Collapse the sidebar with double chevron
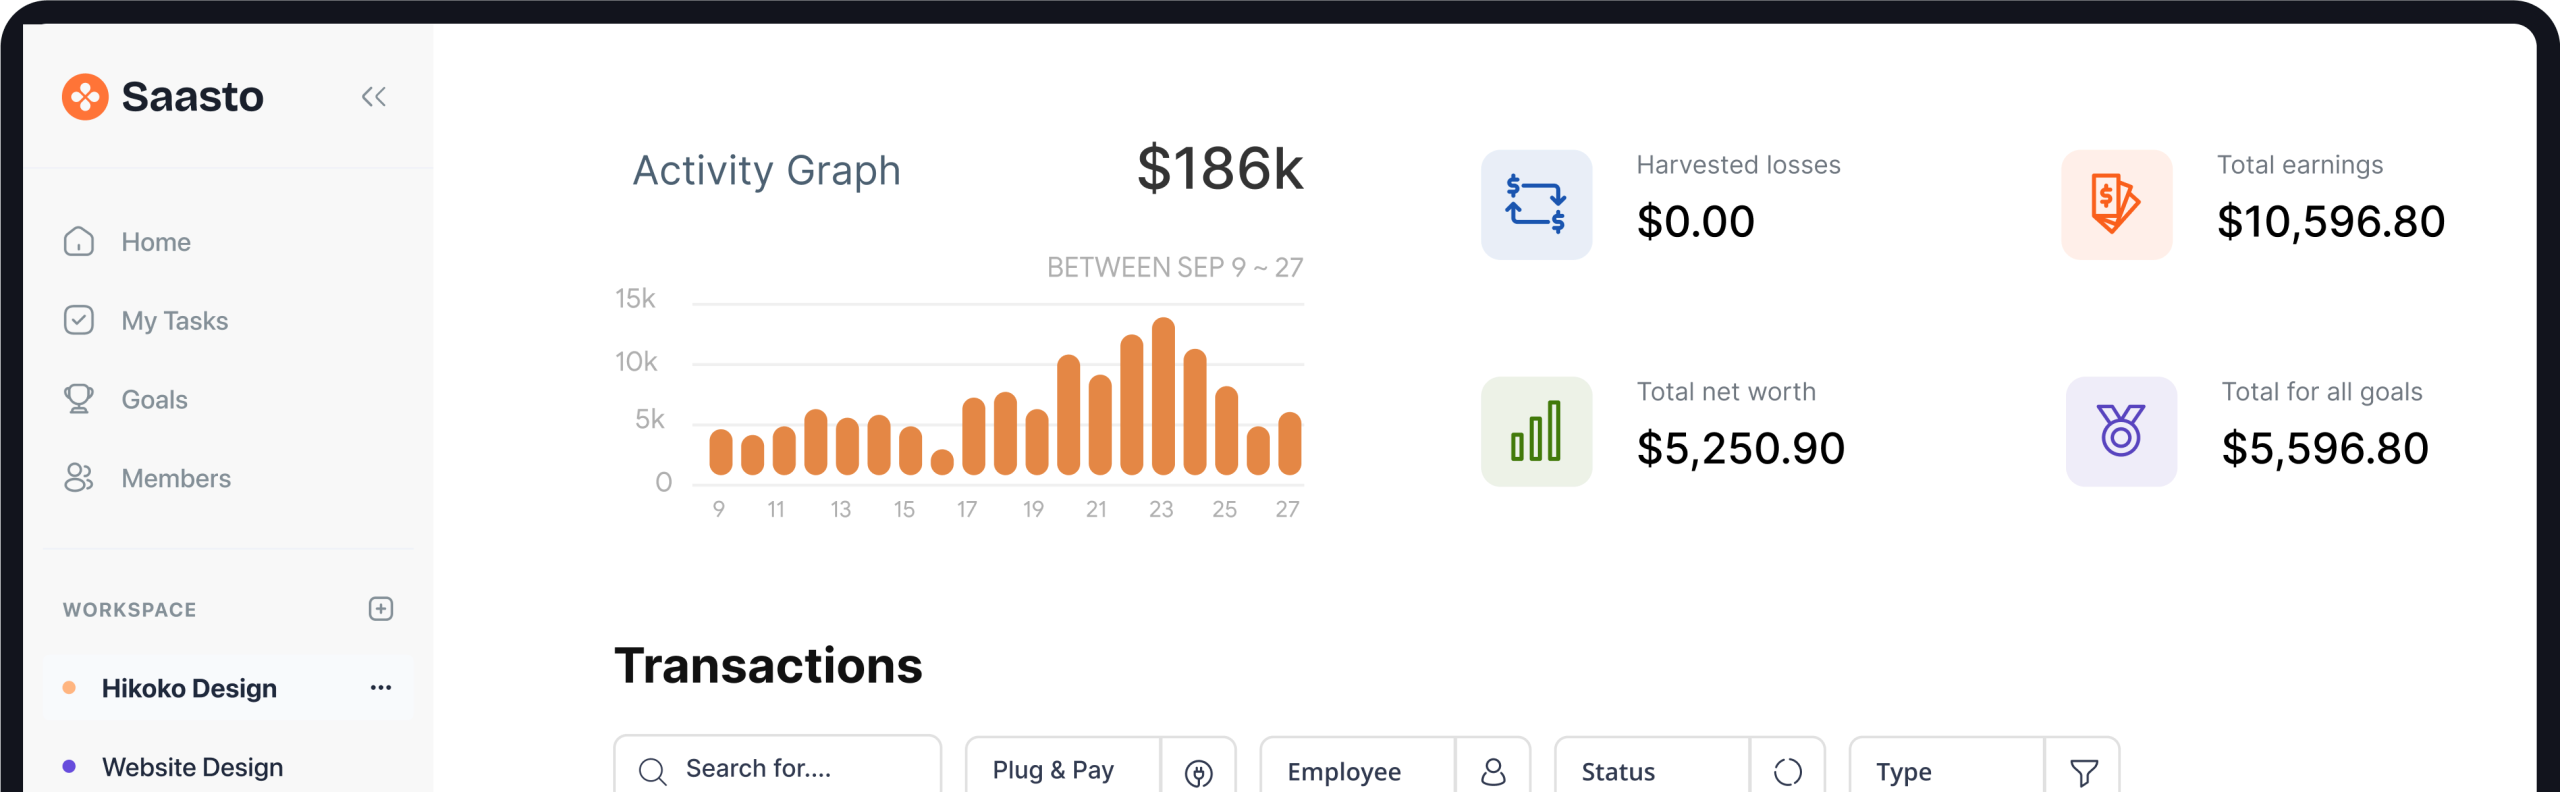The width and height of the screenshot is (2560, 792). pos(373,97)
